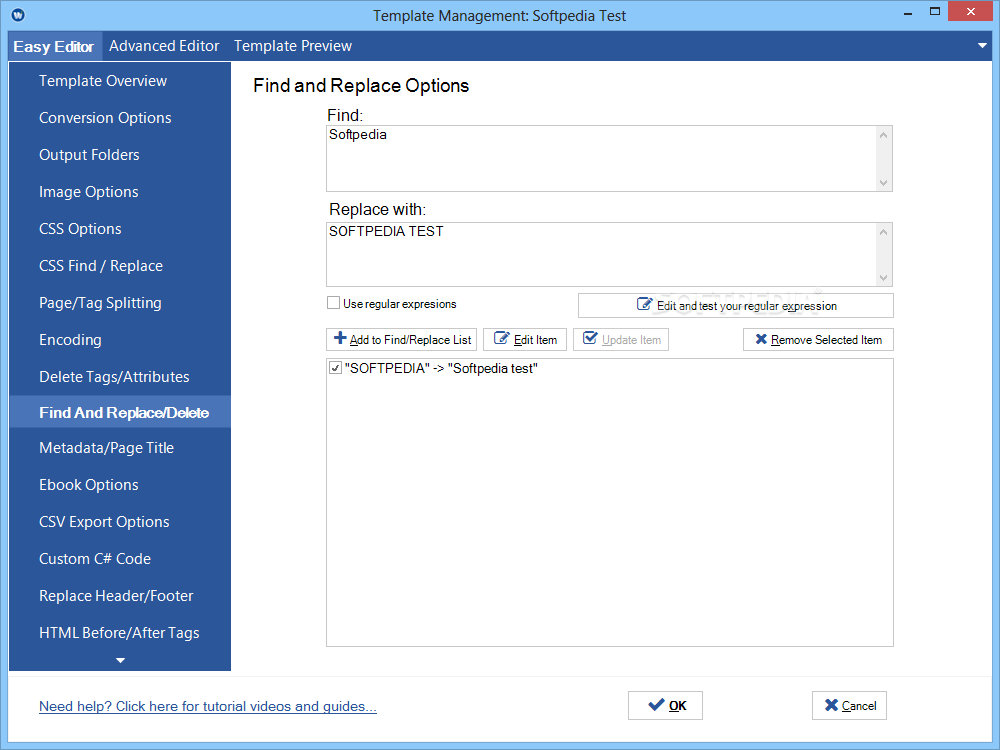The height and width of the screenshot is (750, 1000).
Task: Select Conversion Options in sidebar
Action: click(120, 118)
